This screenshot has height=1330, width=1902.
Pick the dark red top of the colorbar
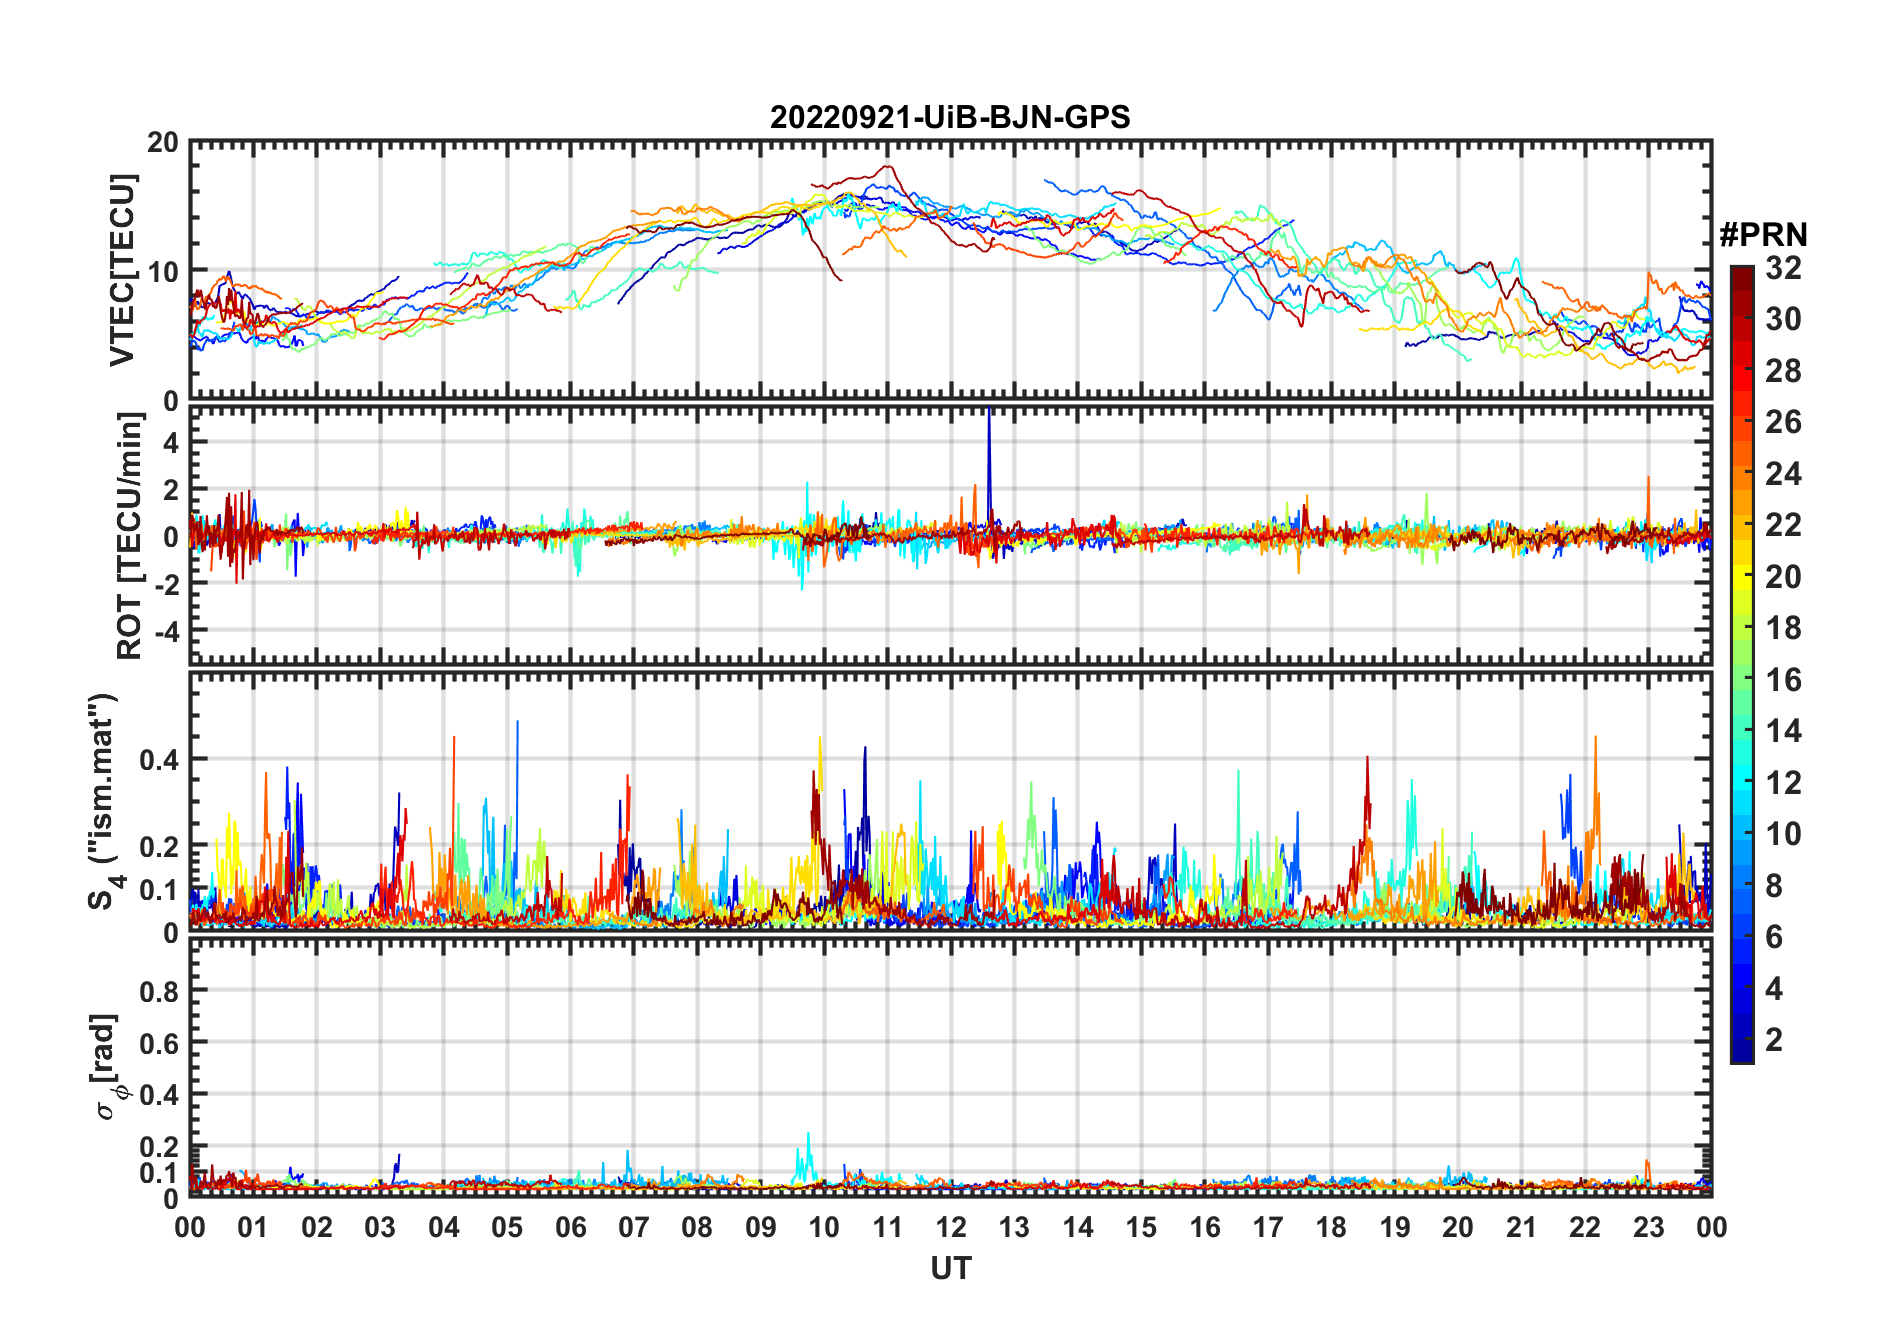(1741, 274)
